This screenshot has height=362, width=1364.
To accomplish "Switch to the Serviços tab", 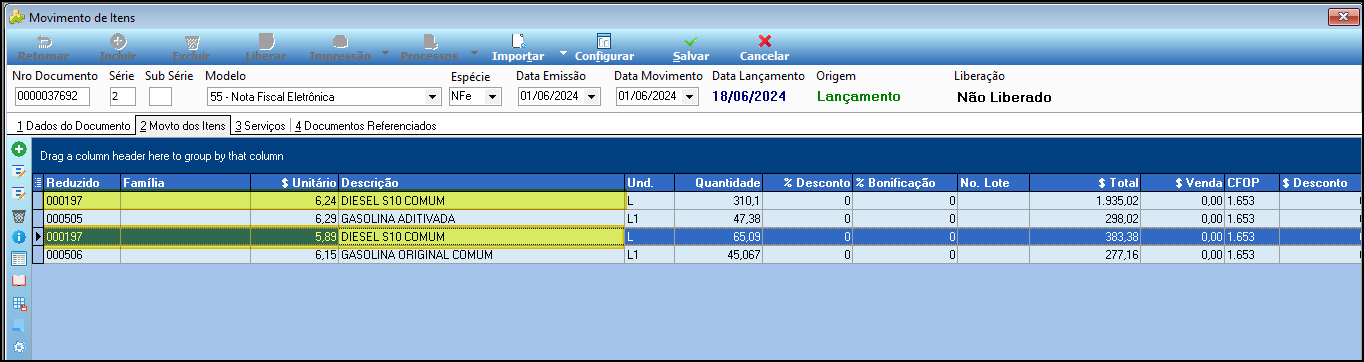I will coord(260,126).
